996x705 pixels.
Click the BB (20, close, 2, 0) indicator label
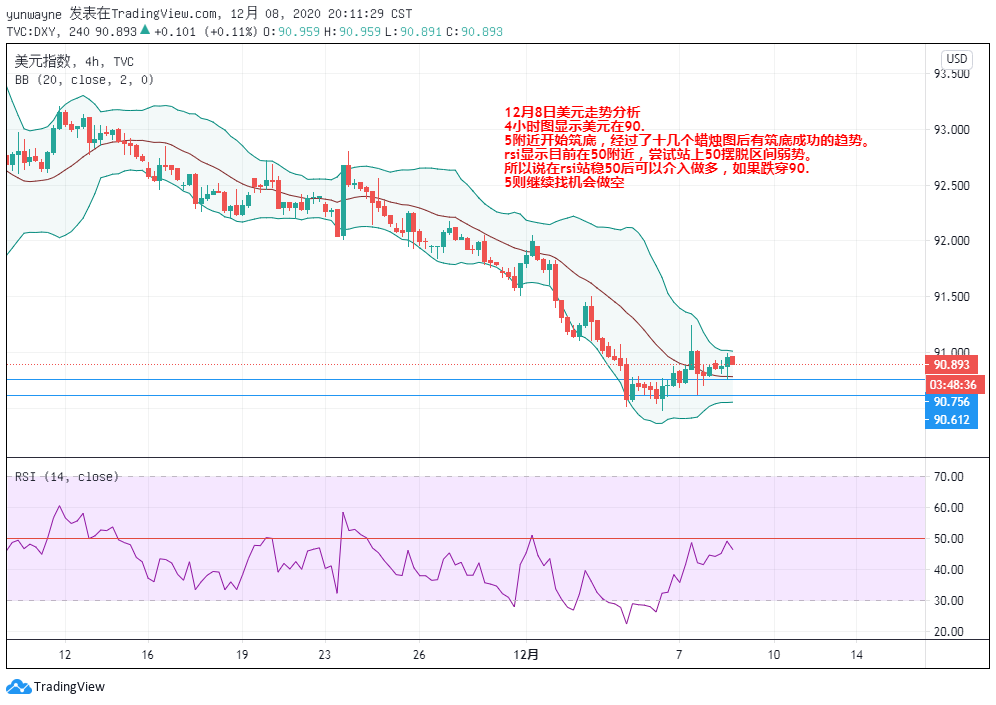[x=84, y=80]
